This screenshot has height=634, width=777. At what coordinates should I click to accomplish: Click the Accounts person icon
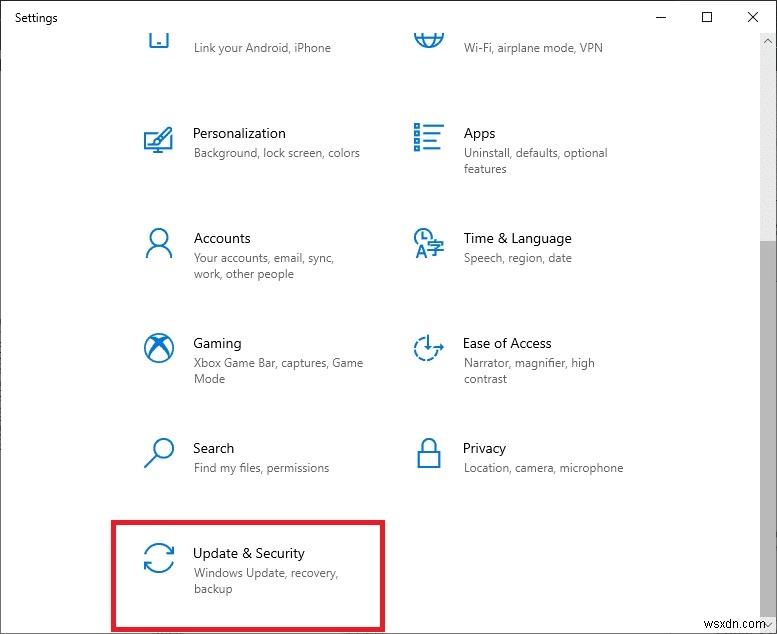(x=159, y=243)
